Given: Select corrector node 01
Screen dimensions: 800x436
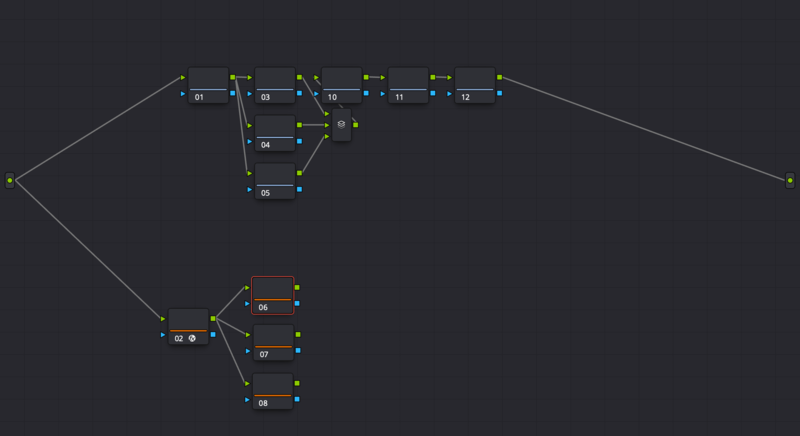Looking at the screenshot, I should point(208,85).
